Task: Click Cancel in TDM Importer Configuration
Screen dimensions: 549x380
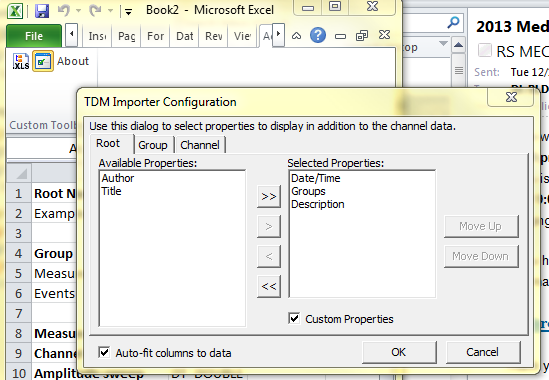Action: pos(483,352)
